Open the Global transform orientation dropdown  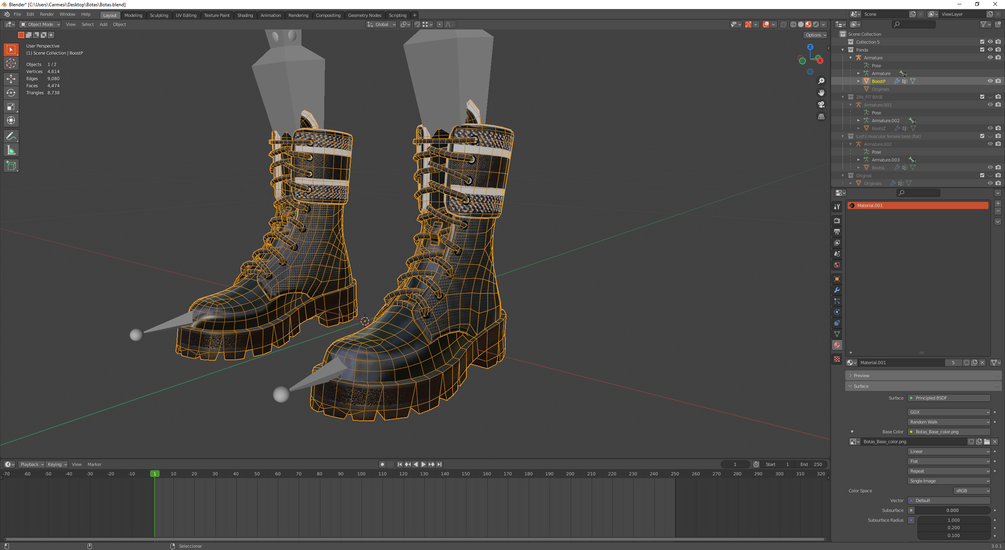(381, 24)
